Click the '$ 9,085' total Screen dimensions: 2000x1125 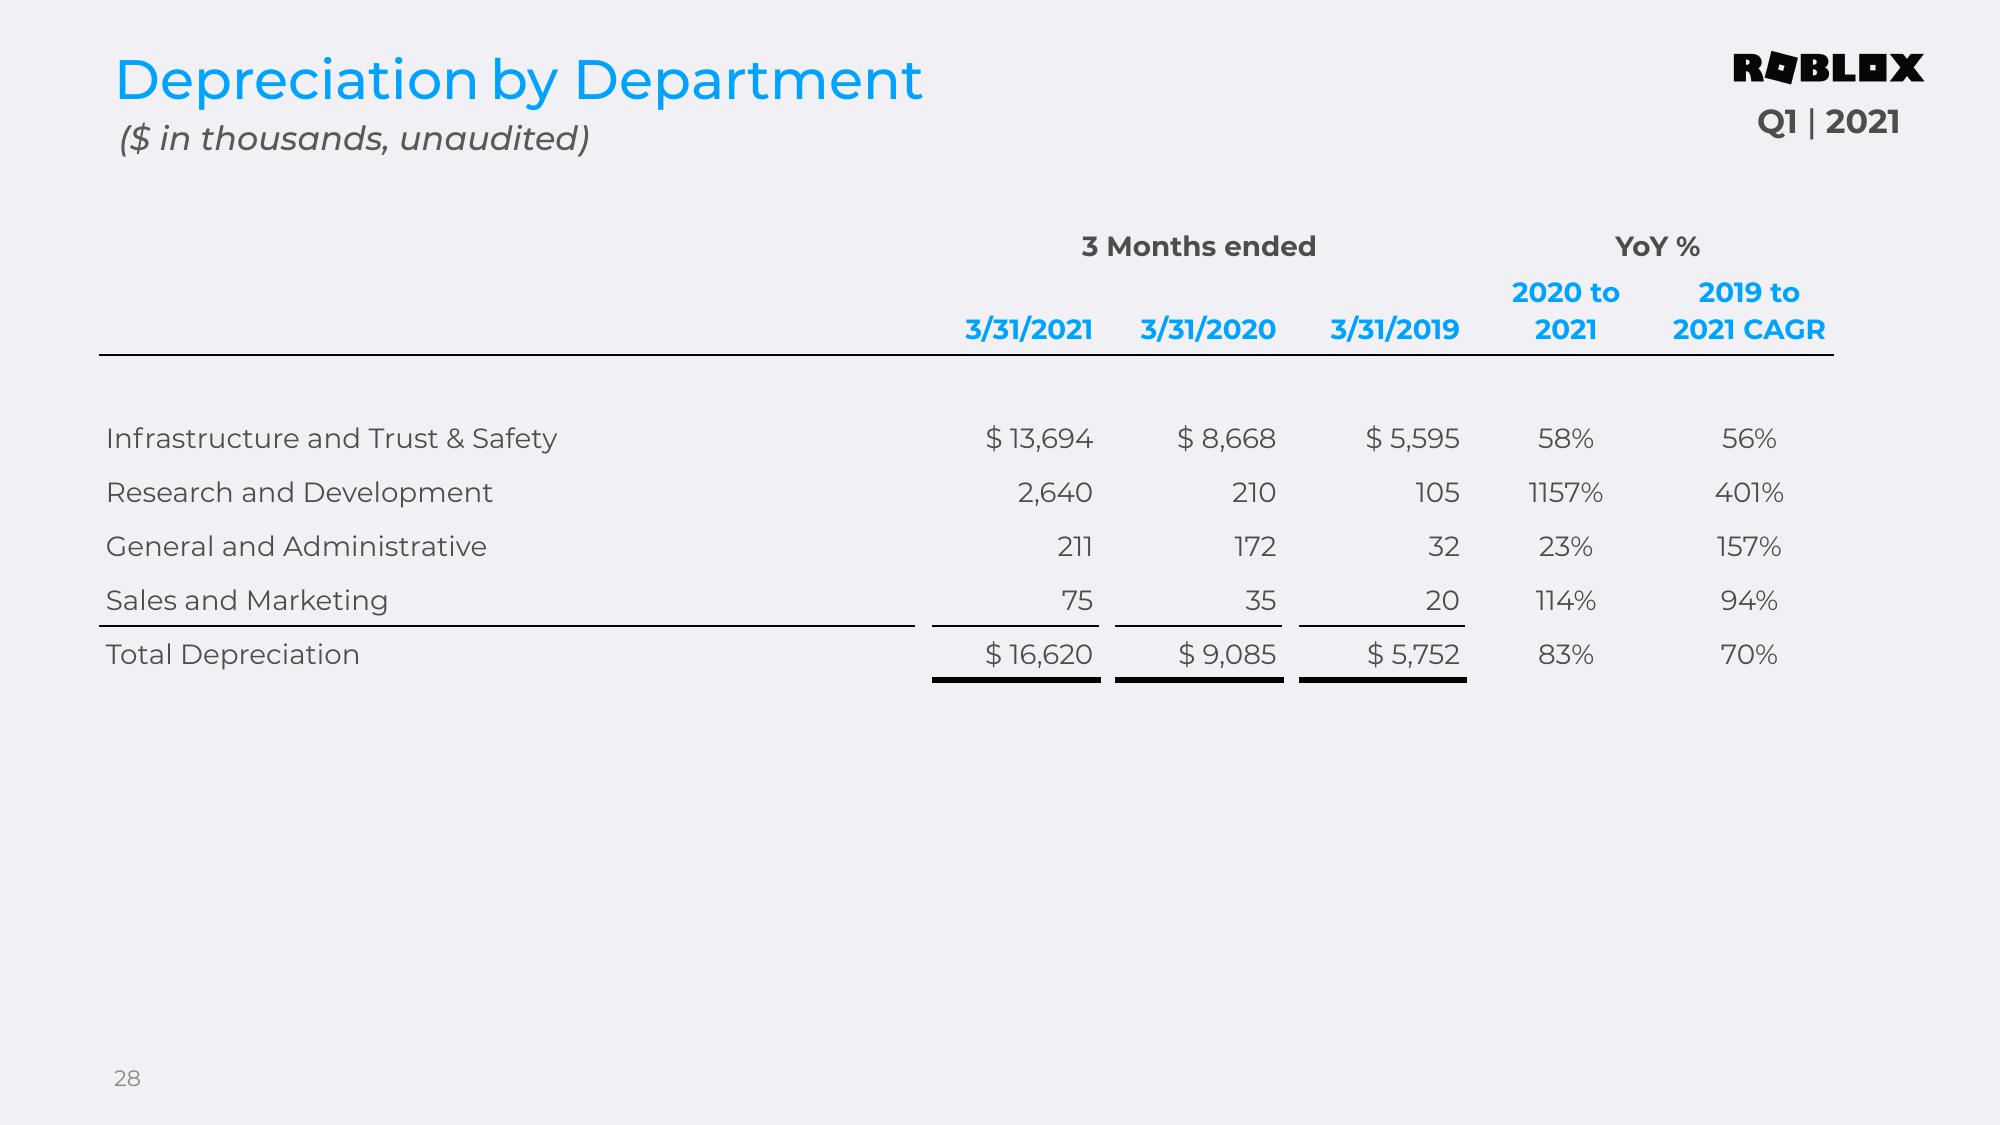click(1227, 654)
